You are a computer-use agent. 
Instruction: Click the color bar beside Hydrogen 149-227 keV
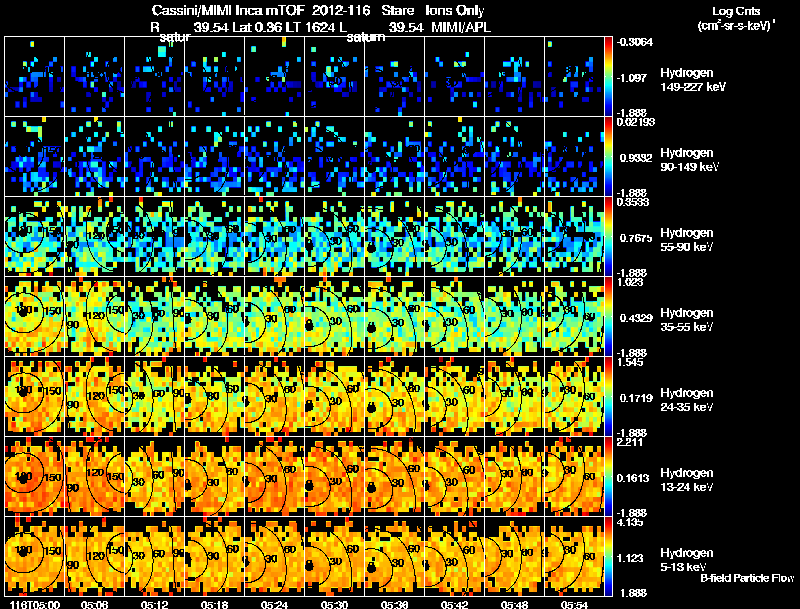pos(608,77)
